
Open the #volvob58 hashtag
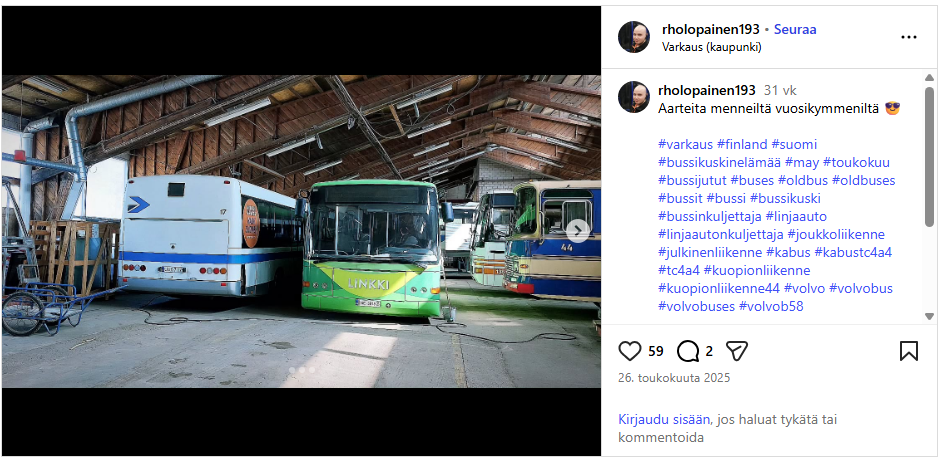pyautogui.click(x=771, y=306)
